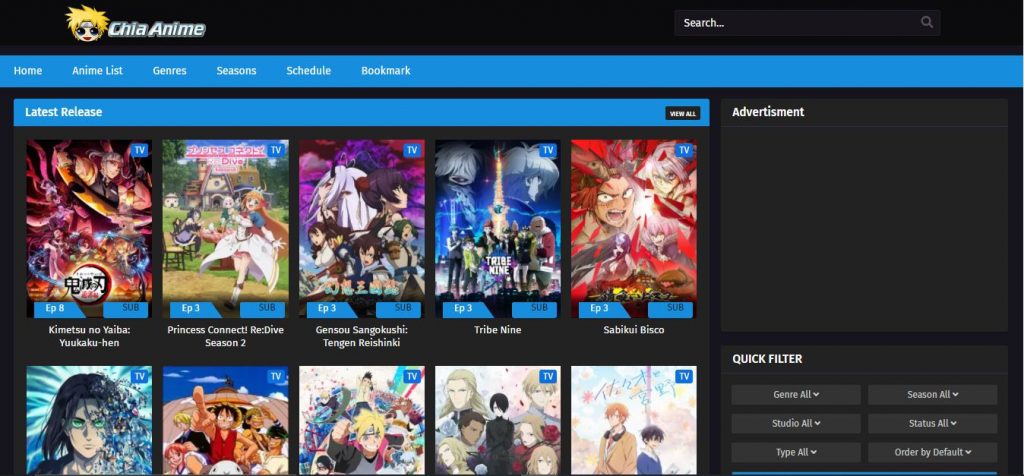Screen dimensions: 1024x476
Task: Open the One Piece straw hat poster
Action: click(x=225, y=420)
